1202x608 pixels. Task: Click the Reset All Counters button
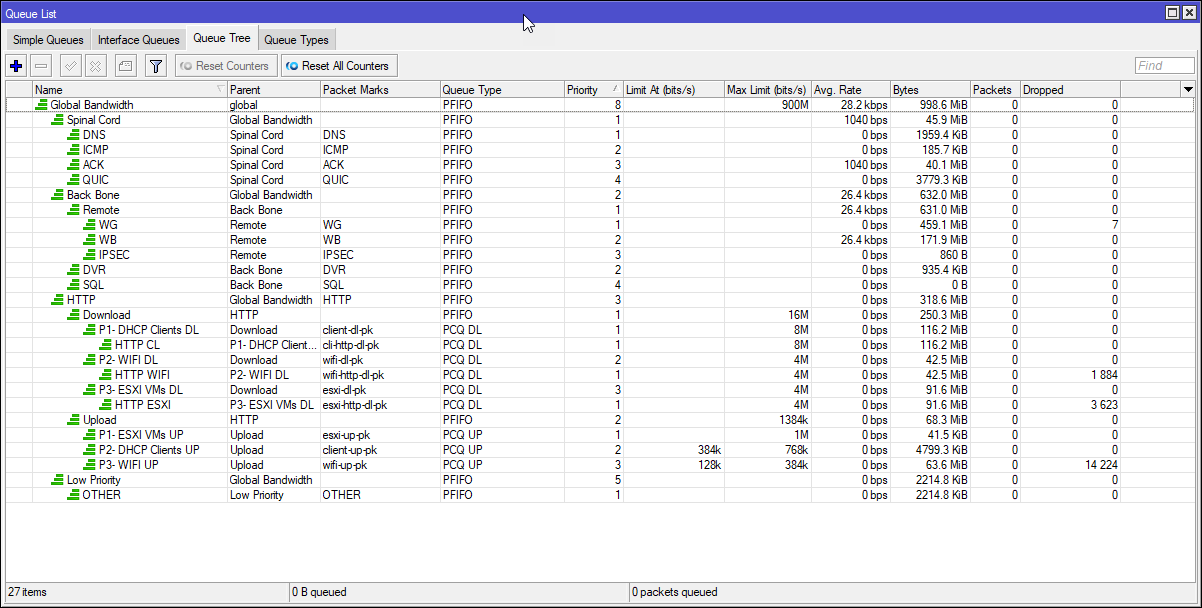point(339,66)
